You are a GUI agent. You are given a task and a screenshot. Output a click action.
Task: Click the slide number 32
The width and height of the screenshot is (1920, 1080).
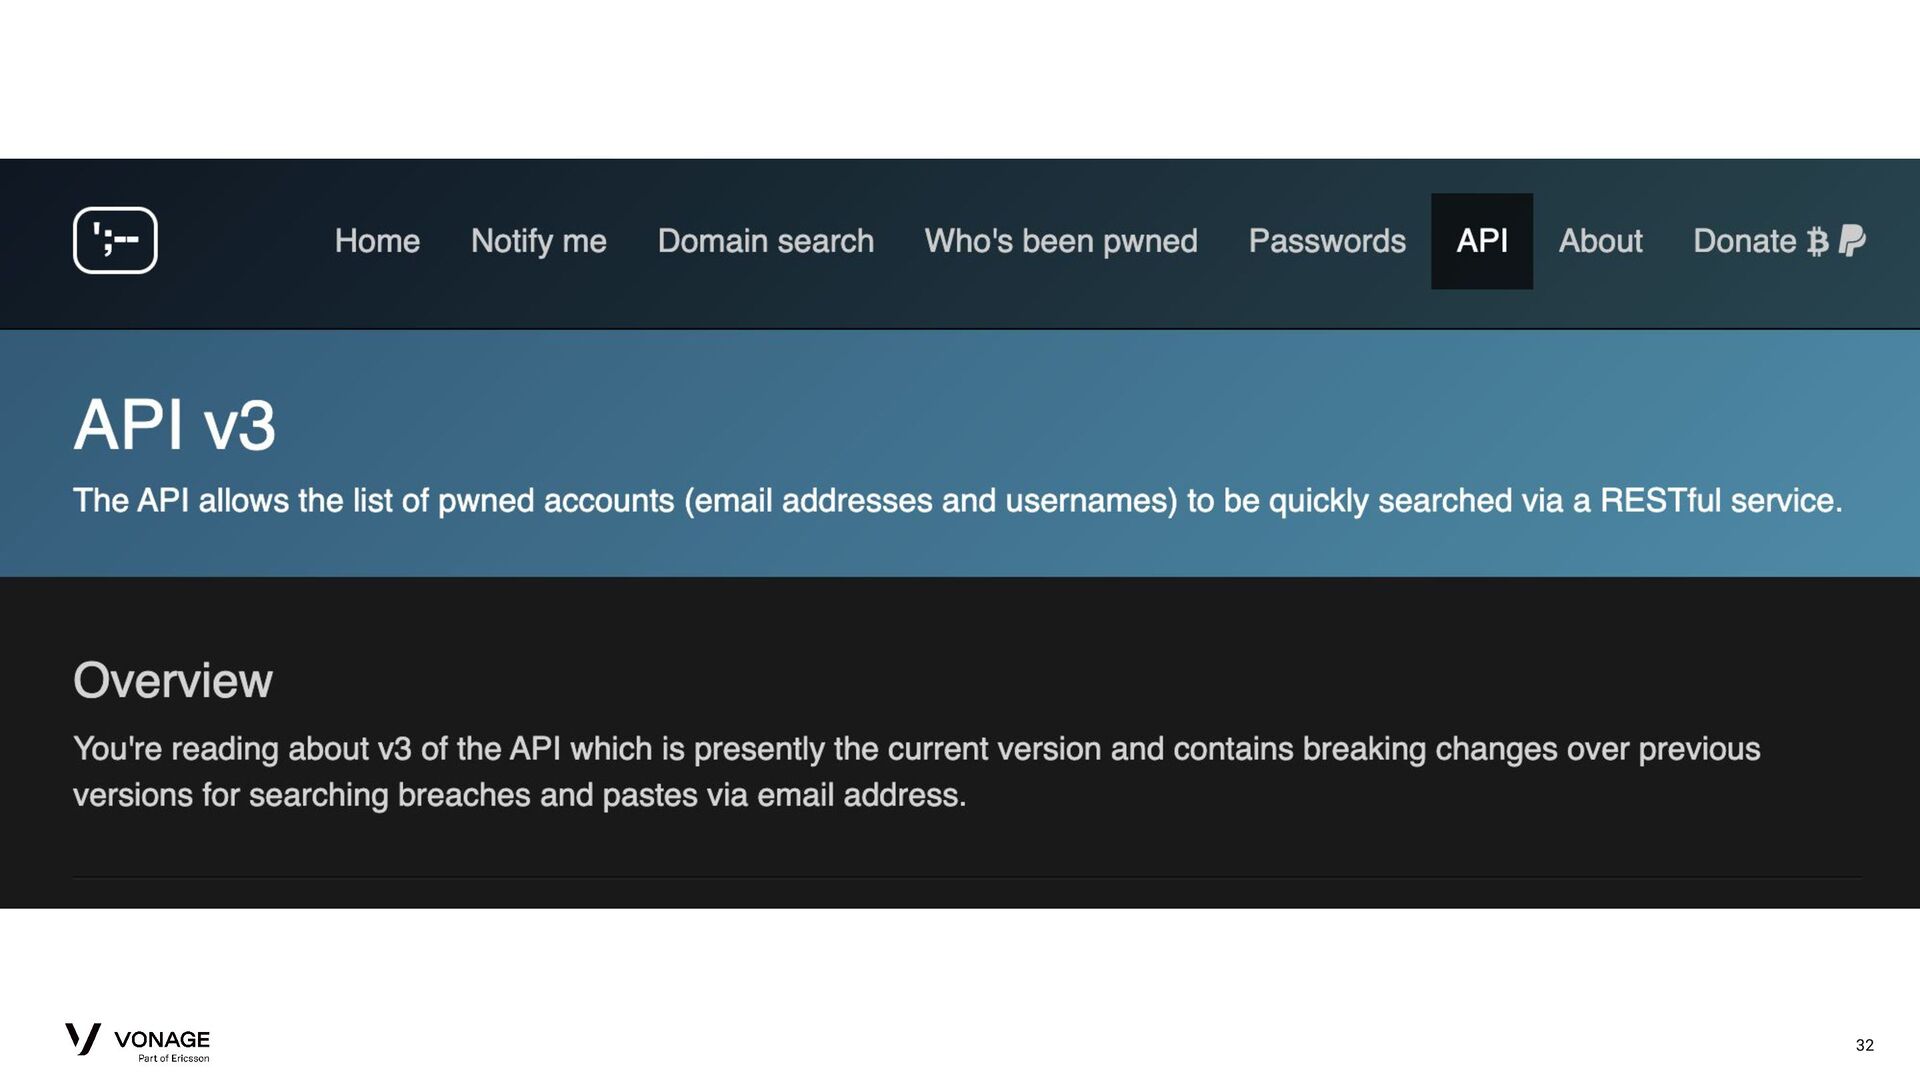(1864, 1045)
